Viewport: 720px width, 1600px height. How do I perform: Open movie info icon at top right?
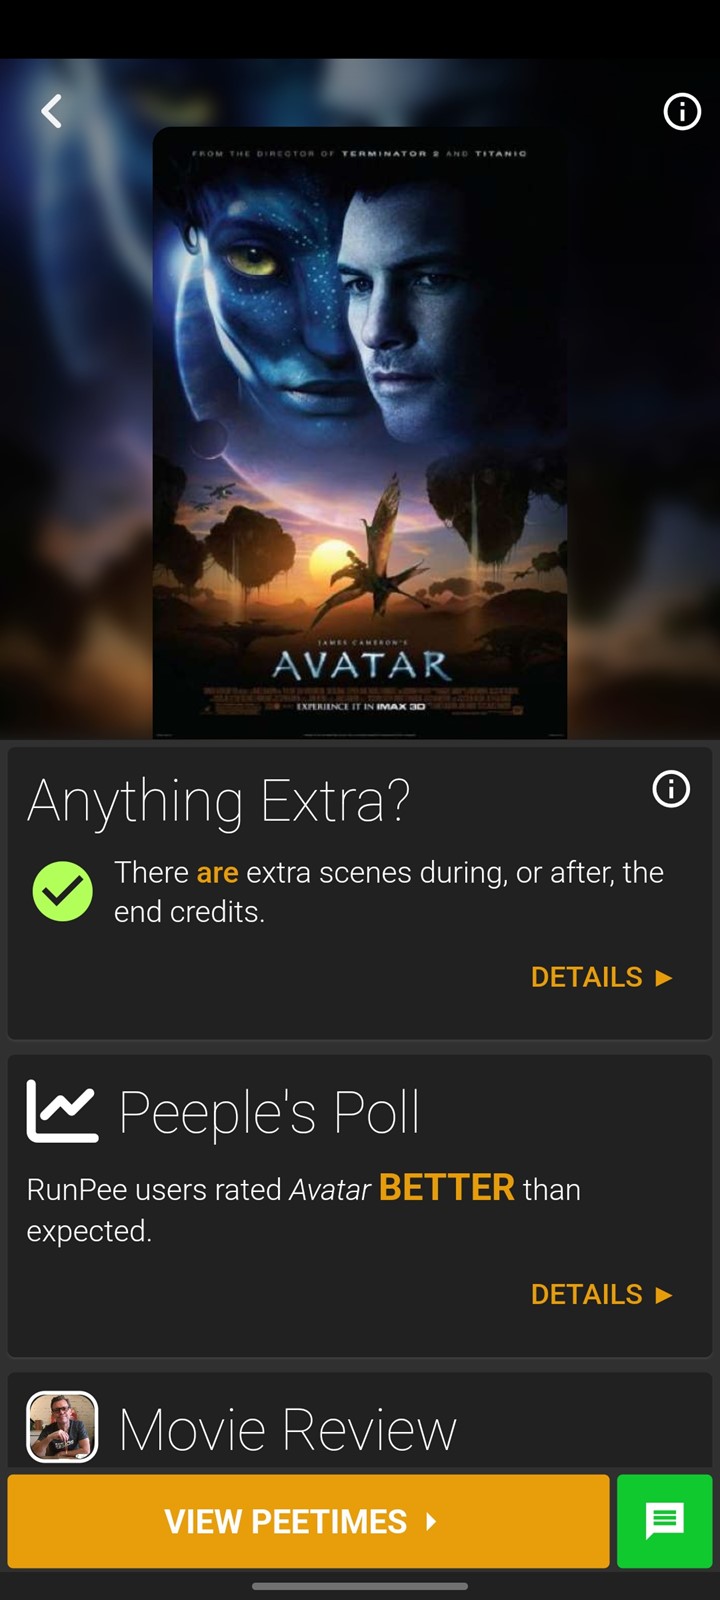click(x=682, y=111)
